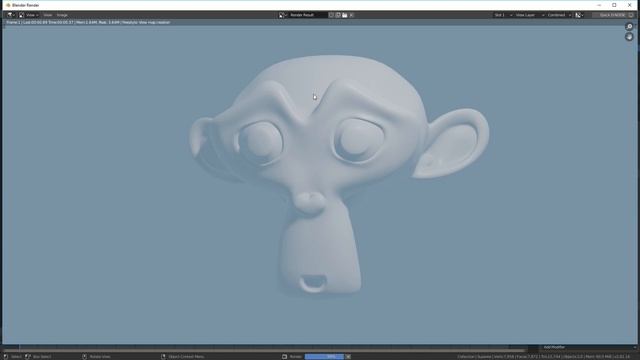
Task: Click the render frame info status text
Action: (88, 22)
